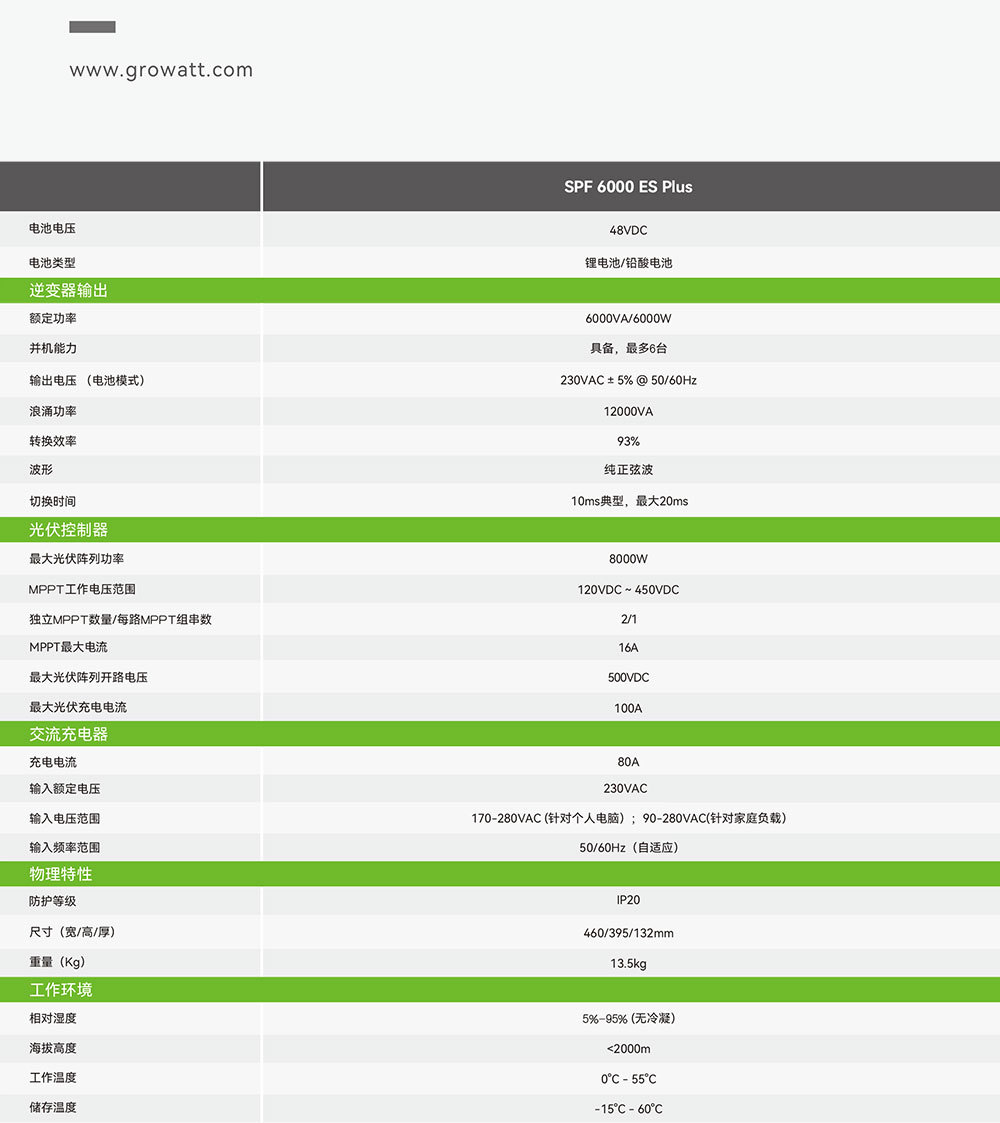Select the 10ms典型，最大20ms value
Screen dimensions: 1000x1123
point(629,501)
